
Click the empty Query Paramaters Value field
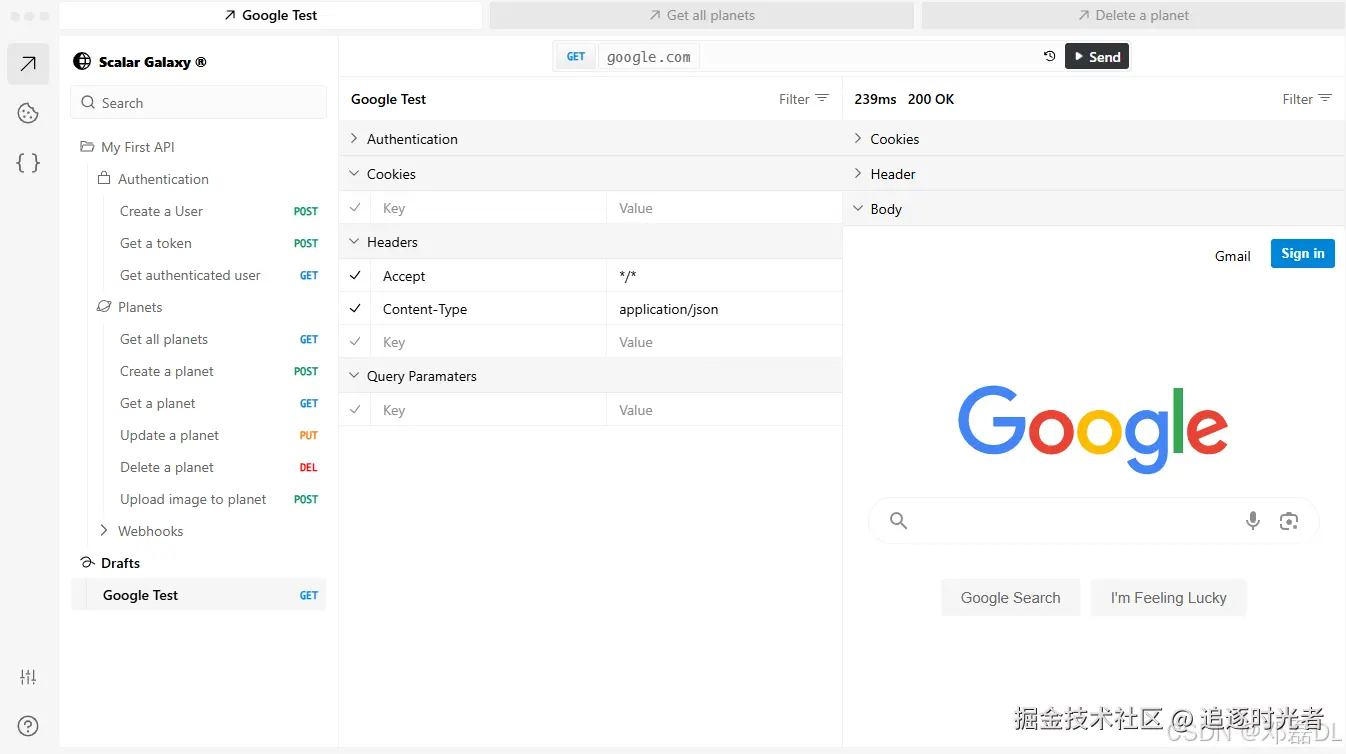point(724,410)
